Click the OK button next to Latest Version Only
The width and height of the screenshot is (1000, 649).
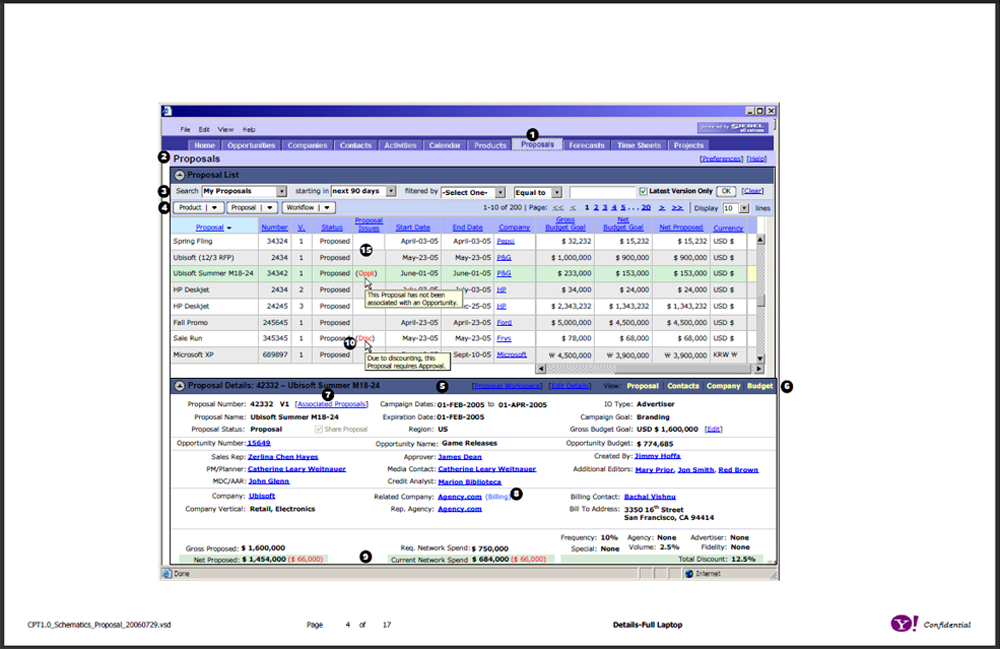pos(726,190)
